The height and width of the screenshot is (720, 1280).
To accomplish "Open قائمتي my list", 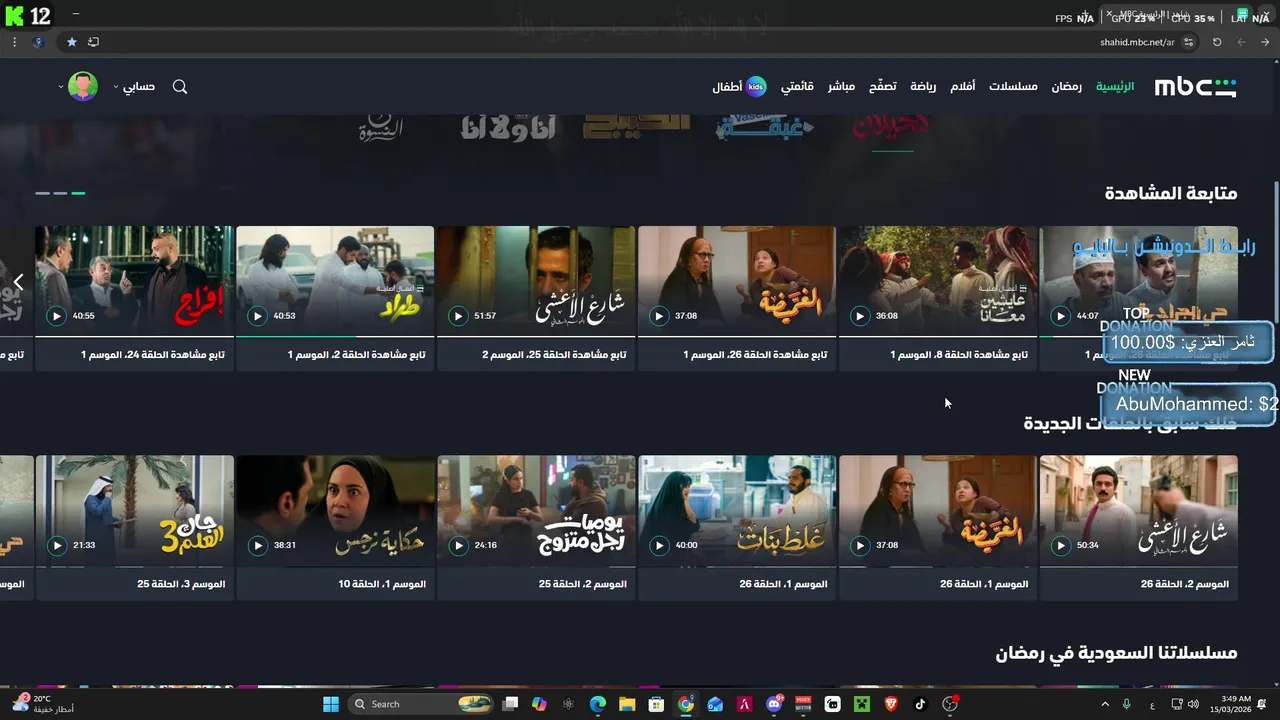I will pos(797,87).
